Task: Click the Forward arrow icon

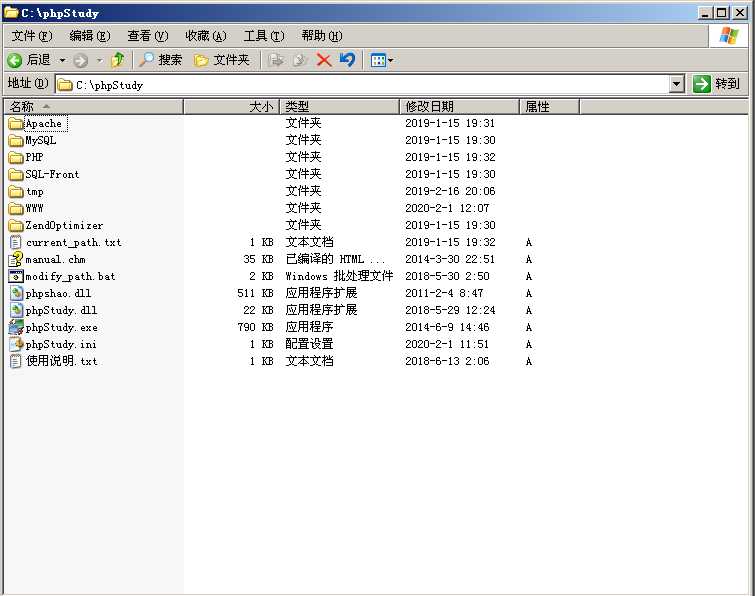Action: [80, 60]
